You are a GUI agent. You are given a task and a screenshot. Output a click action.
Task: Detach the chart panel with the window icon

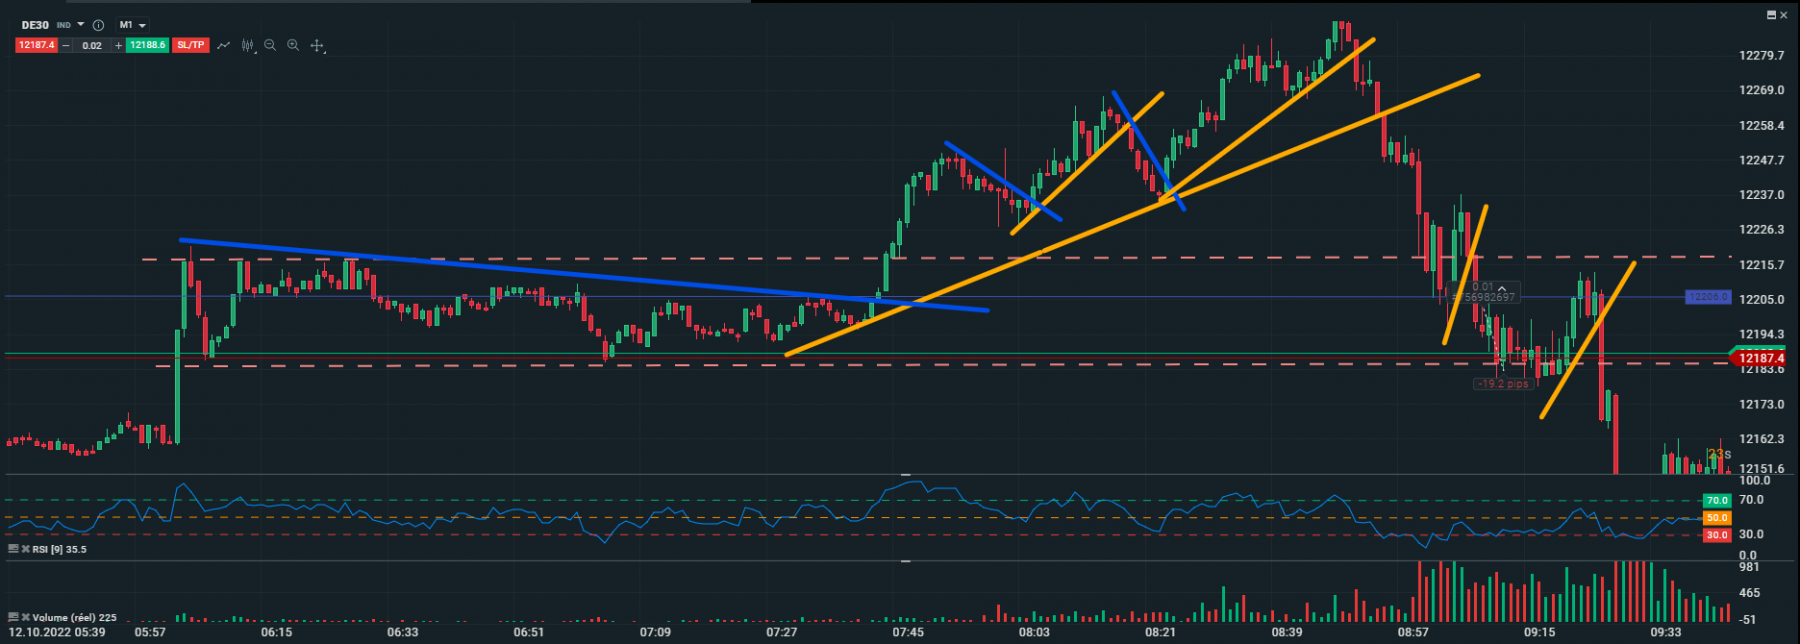(x=1772, y=15)
